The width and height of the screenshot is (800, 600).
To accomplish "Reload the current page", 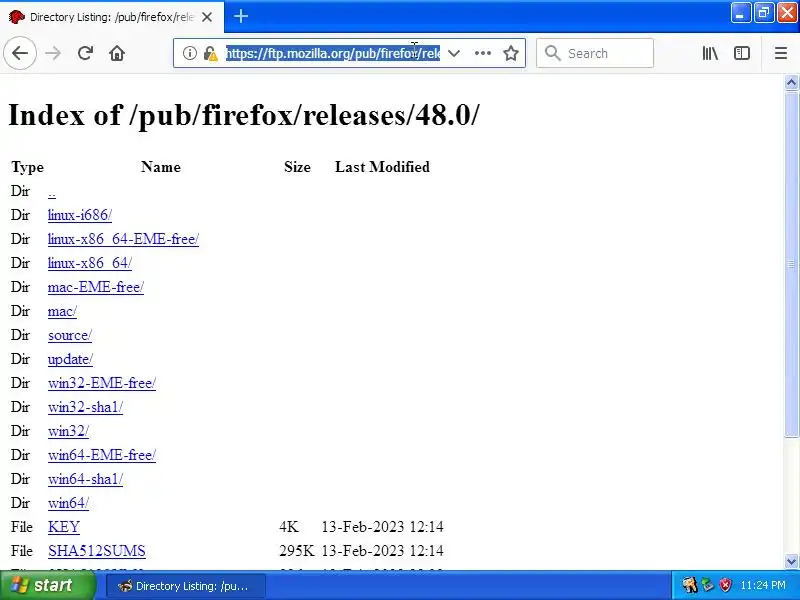I will click(x=85, y=53).
